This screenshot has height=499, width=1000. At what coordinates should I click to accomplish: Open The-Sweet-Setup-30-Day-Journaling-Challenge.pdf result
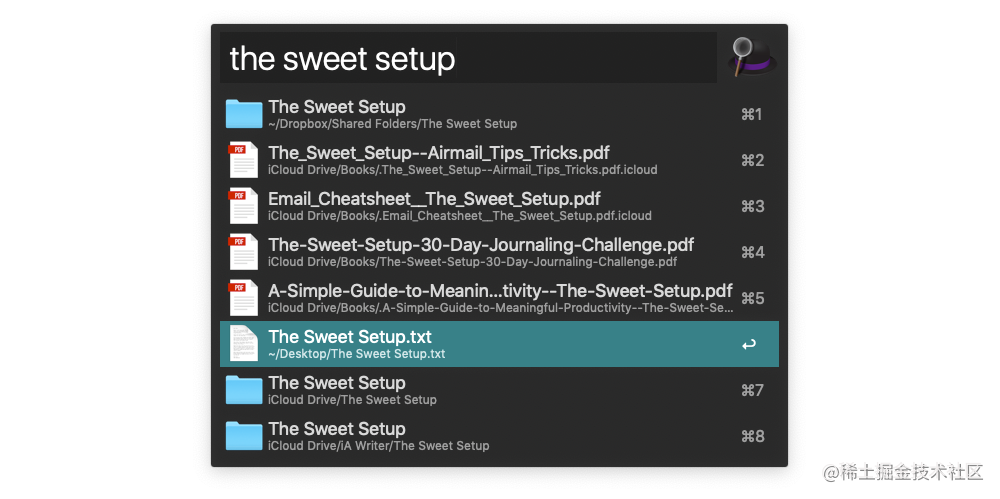click(499, 252)
